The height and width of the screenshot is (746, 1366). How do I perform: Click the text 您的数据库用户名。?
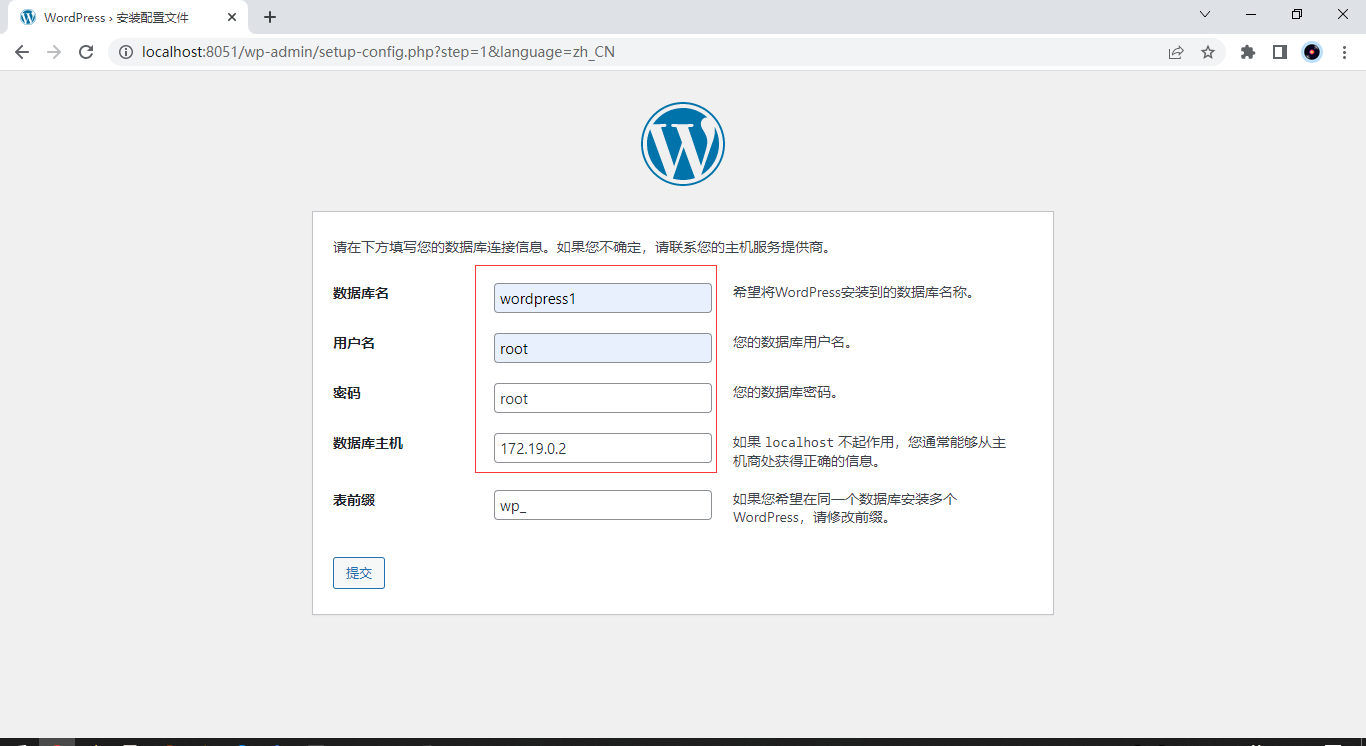[x=796, y=342]
